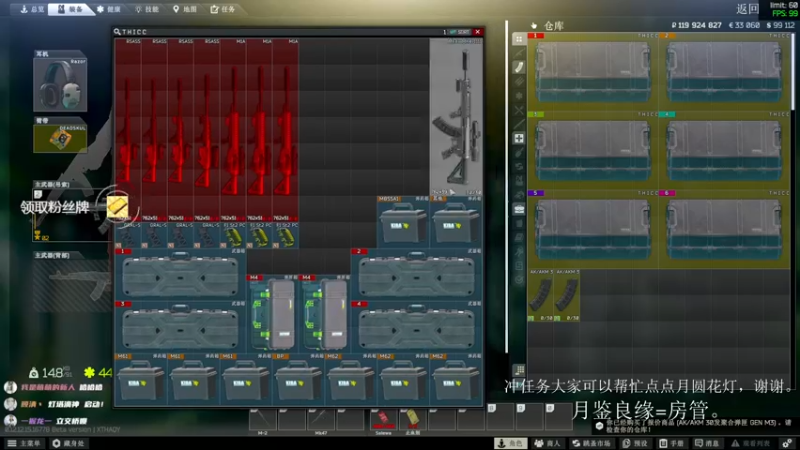Click the red Salewa quick-slot item

coord(384,418)
